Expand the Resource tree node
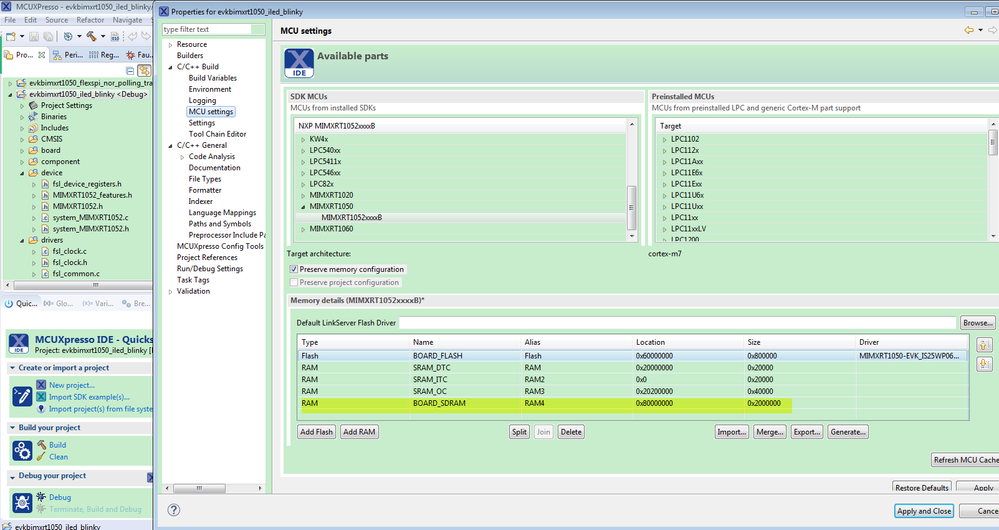The image size is (999, 530). point(170,45)
